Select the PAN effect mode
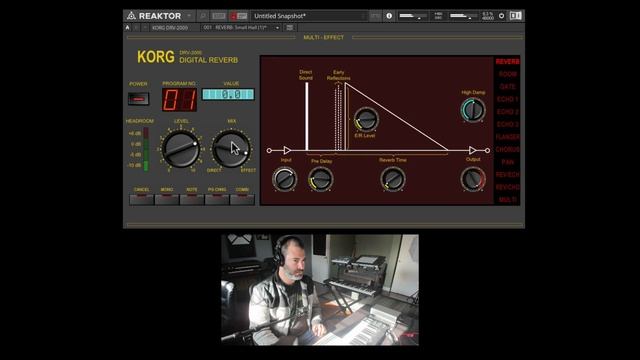 507,162
